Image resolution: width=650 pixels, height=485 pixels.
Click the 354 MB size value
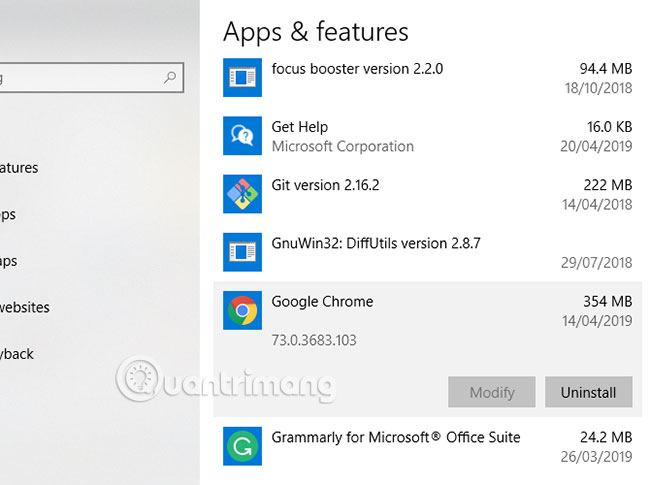click(x=608, y=302)
